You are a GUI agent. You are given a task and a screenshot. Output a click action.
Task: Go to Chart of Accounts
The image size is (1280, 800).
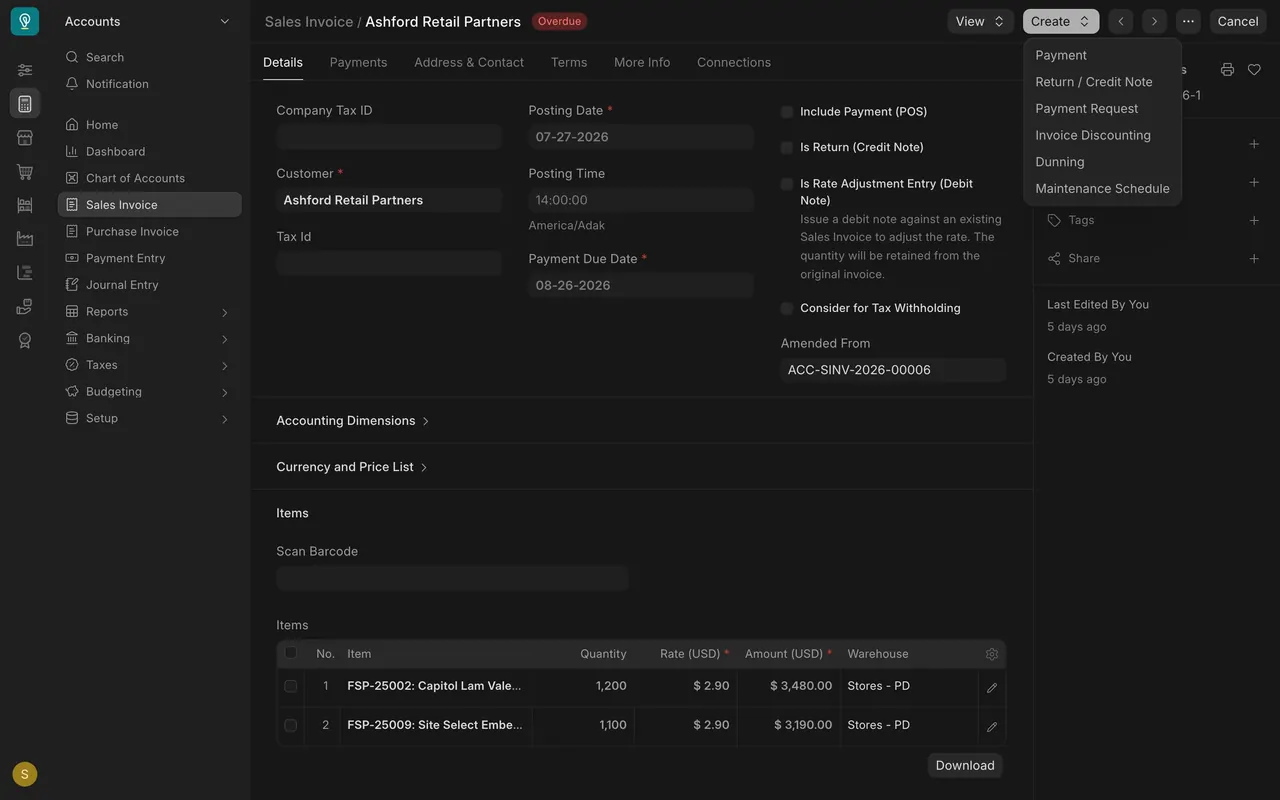pos(149,178)
